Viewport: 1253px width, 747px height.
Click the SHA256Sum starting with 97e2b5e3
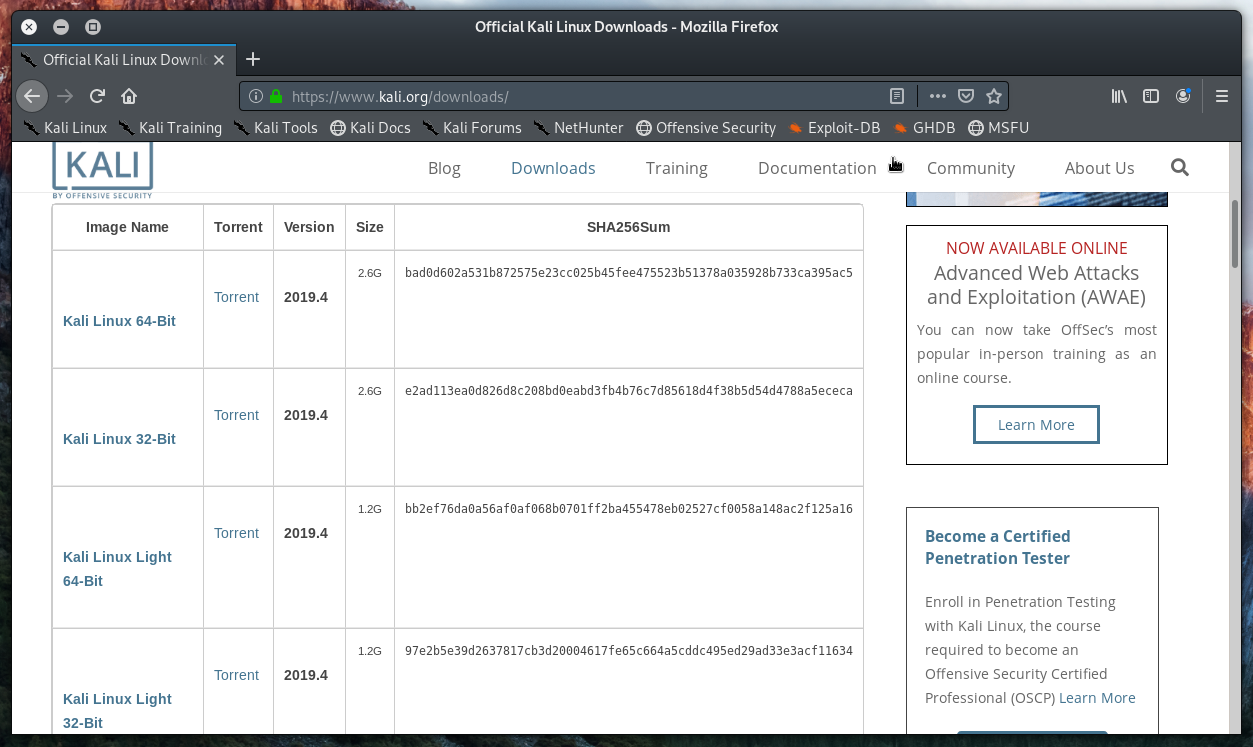pyautogui.click(x=628, y=651)
